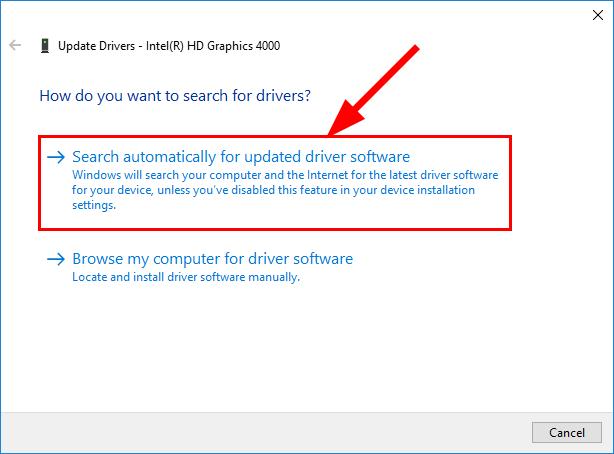Click arrow icon beside Browse my computer
This screenshot has width=614, height=454.
pos(57,259)
